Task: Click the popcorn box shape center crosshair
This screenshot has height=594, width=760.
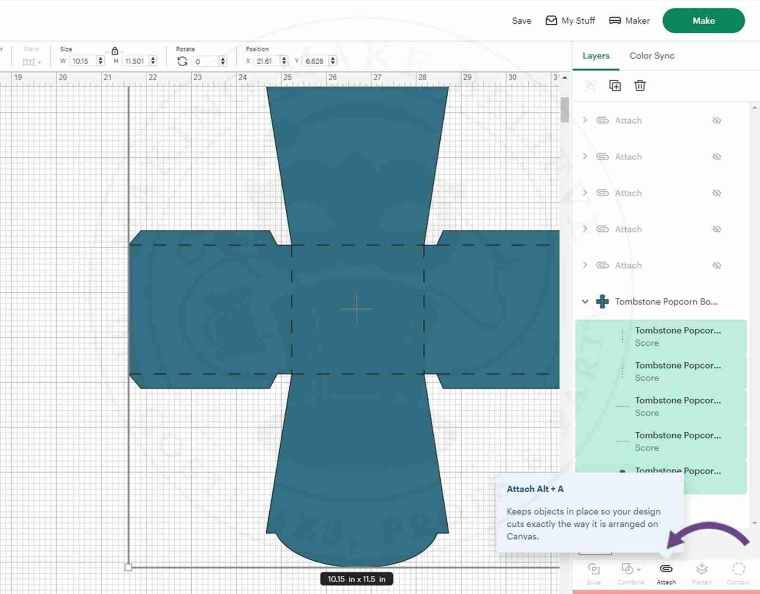Action: pos(356,308)
